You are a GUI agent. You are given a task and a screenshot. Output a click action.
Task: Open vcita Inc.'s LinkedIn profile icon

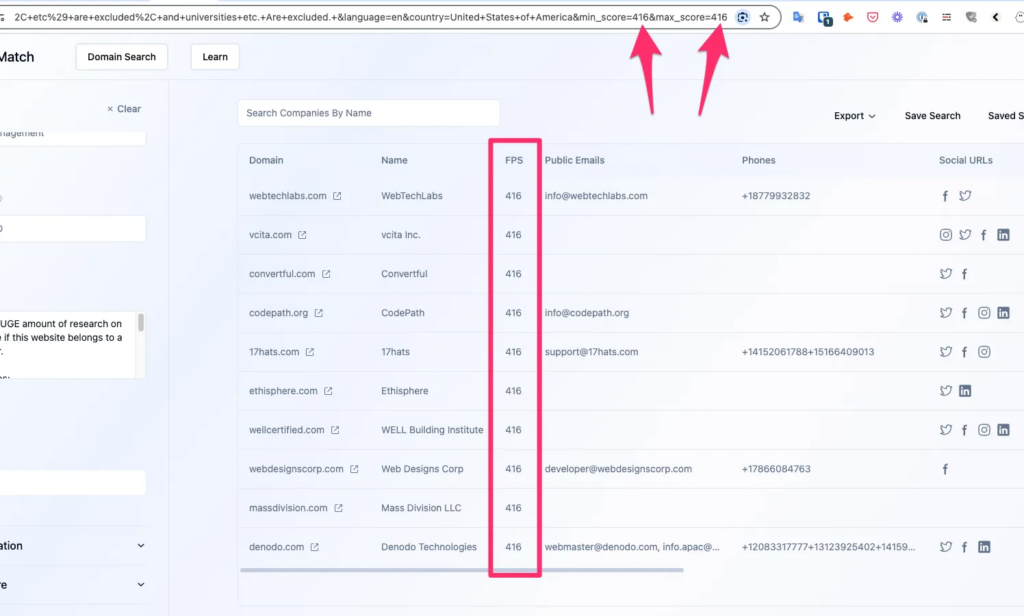click(1003, 235)
